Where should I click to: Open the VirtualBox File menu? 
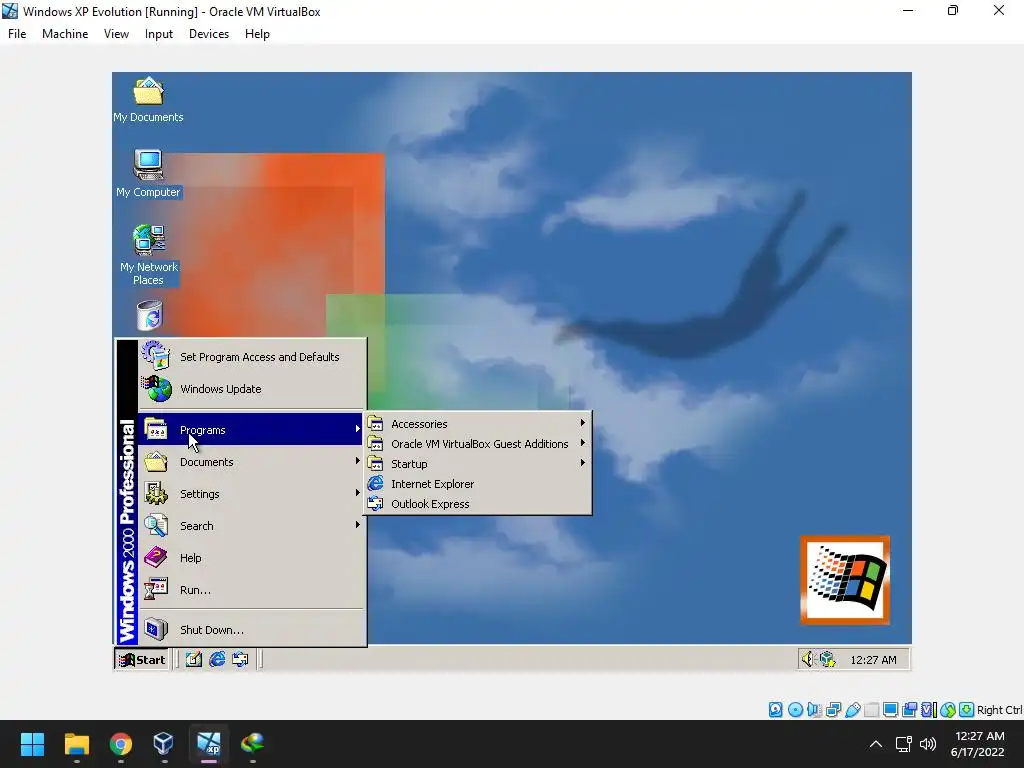pyautogui.click(x=17, y=34)
